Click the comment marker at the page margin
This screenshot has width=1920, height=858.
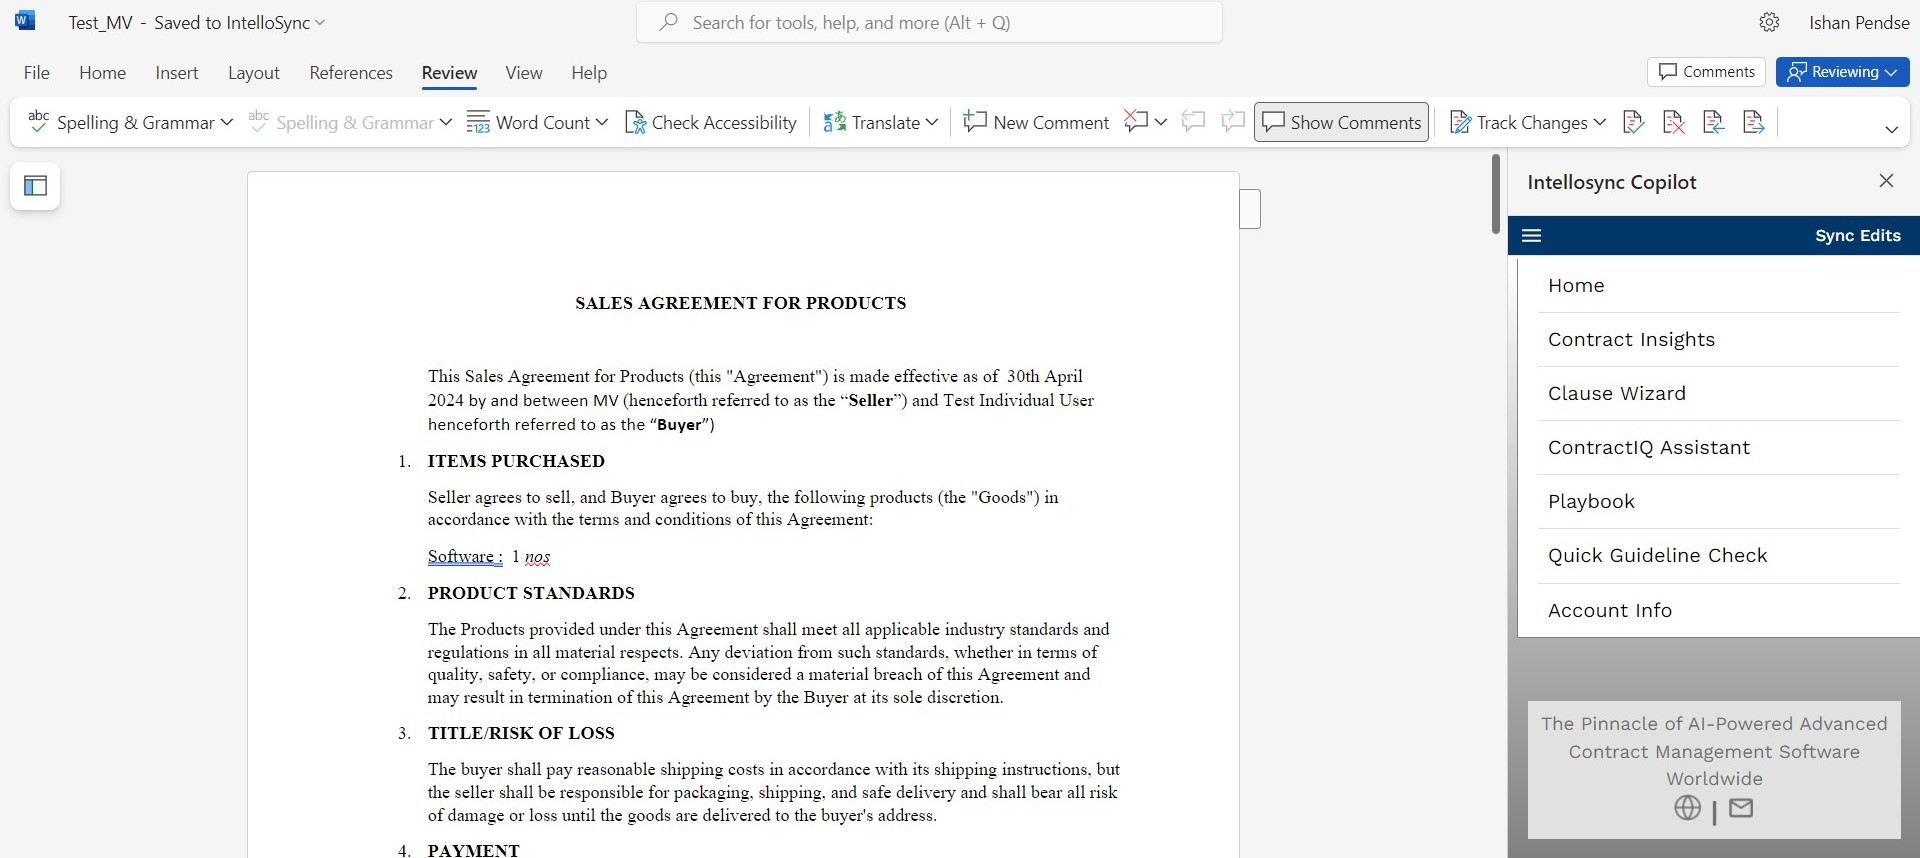(x=1250, y=209)
